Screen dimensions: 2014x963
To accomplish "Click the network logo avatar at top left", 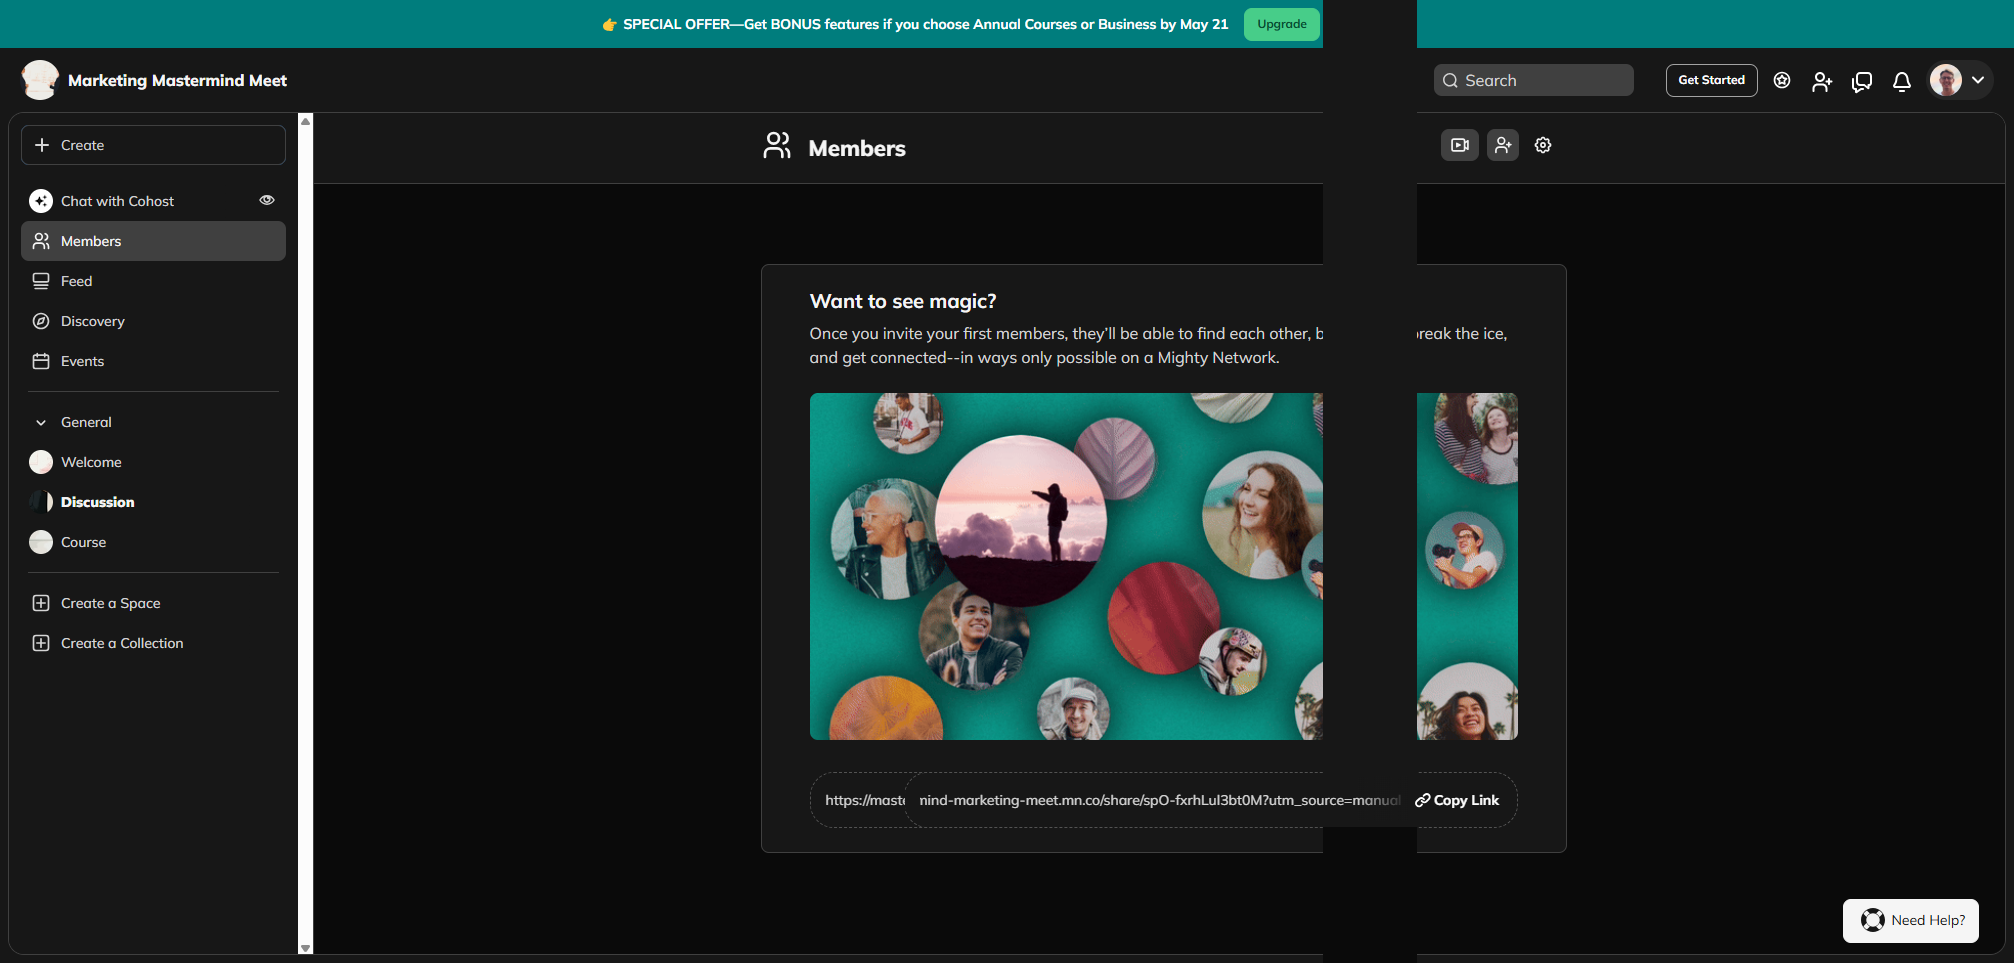I will click(40, 80).
